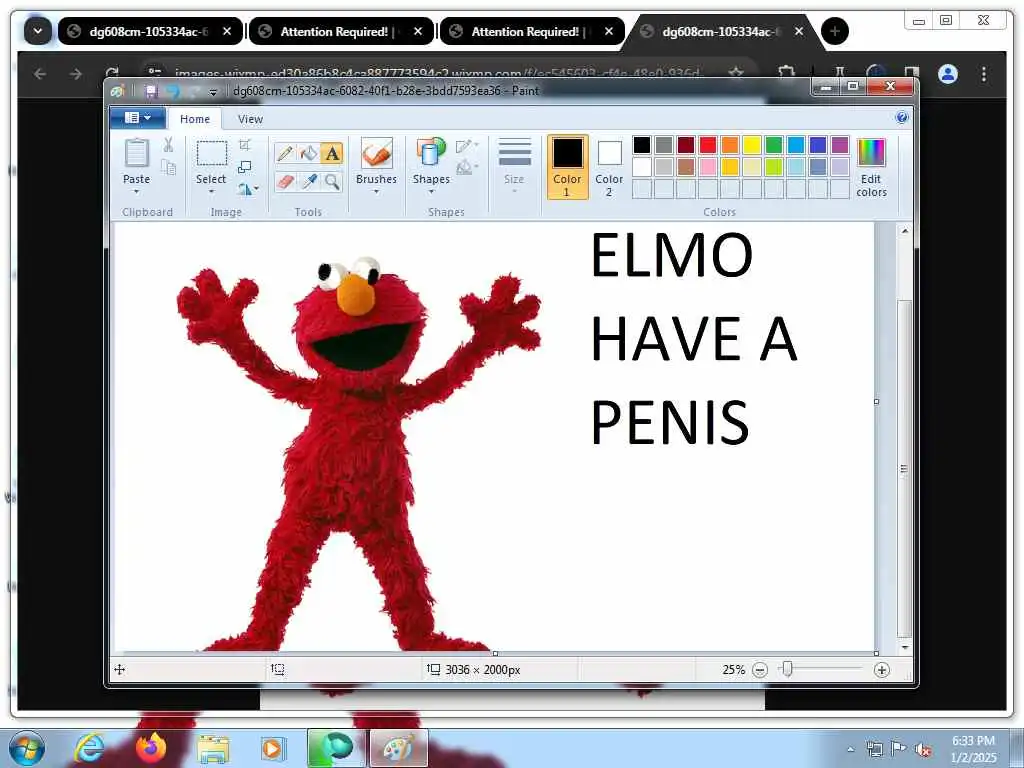1024x768 pixels.
Task: Switch to second Attention Required! tab
Action: [532, 31]
